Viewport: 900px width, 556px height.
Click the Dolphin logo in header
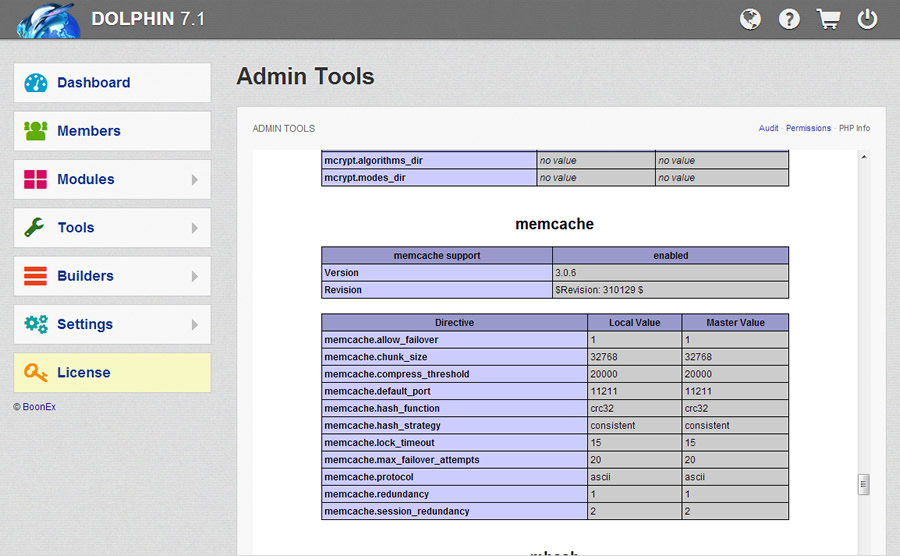pyautogui.click(x=46, y=20)
